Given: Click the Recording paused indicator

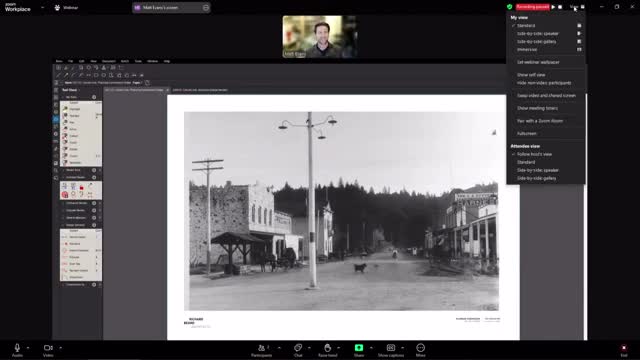Looking at the screenshot, I should (532, 7).
